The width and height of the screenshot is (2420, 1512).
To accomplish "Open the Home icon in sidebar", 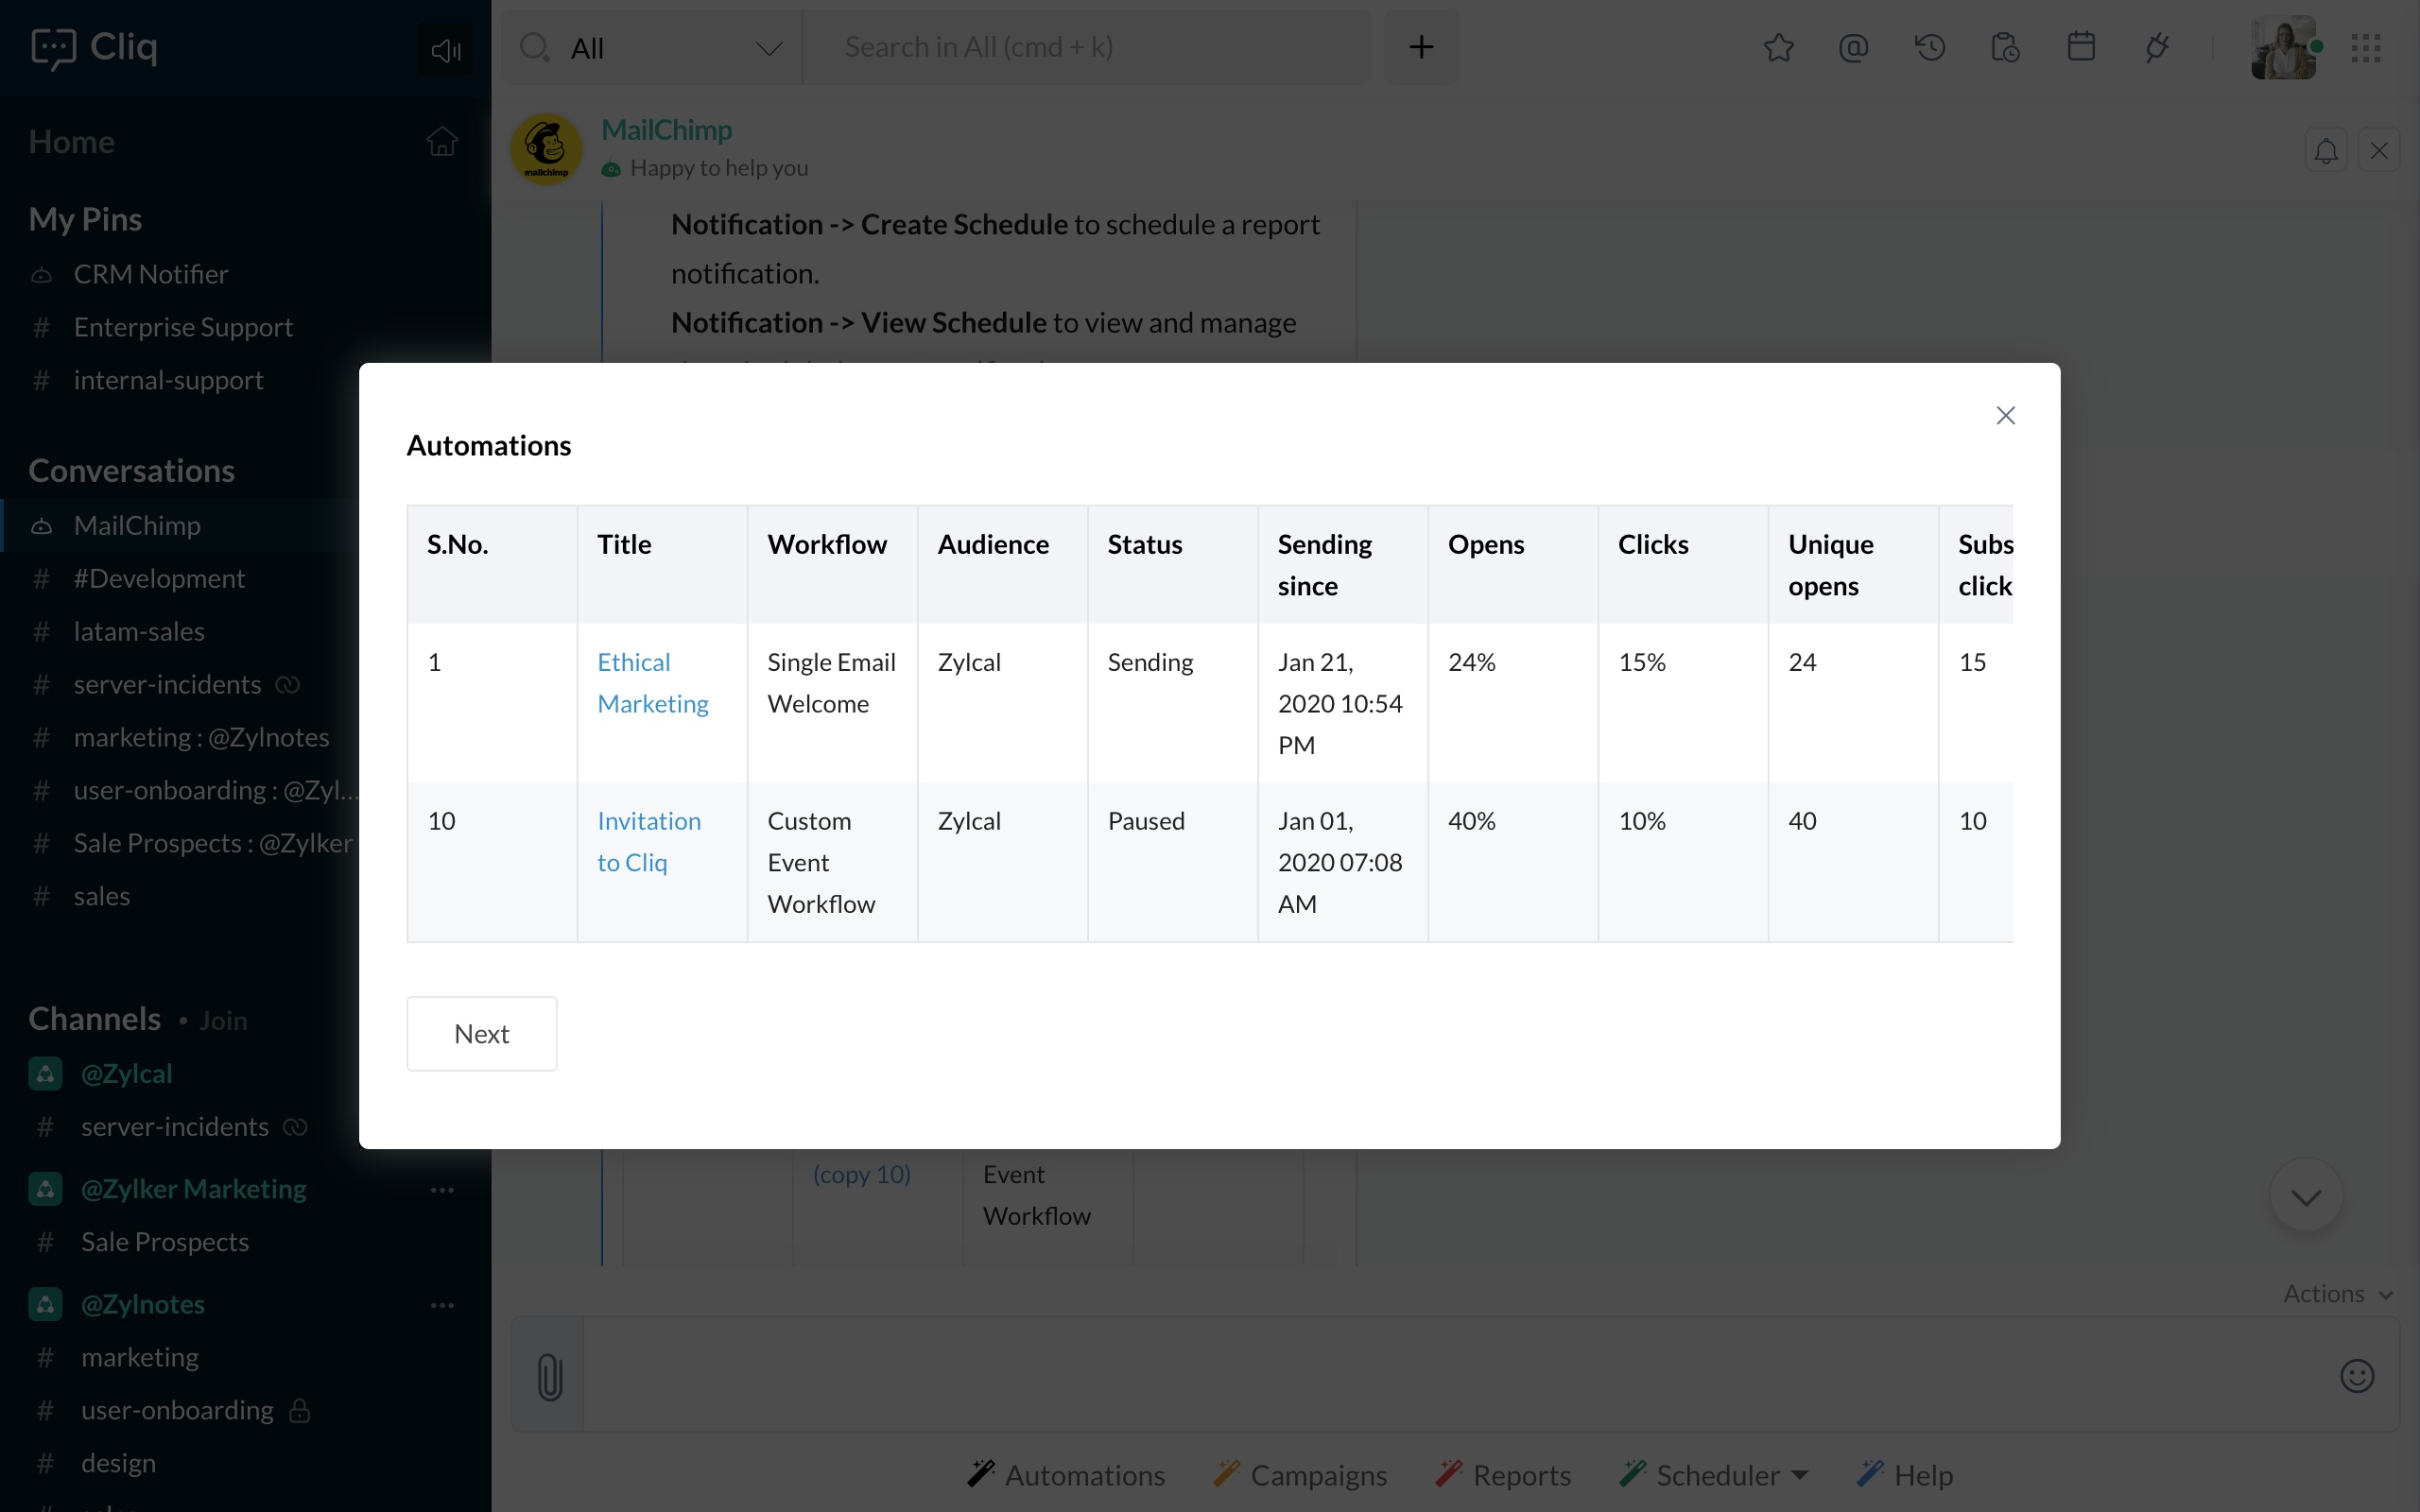I will (x=442, y=141).
